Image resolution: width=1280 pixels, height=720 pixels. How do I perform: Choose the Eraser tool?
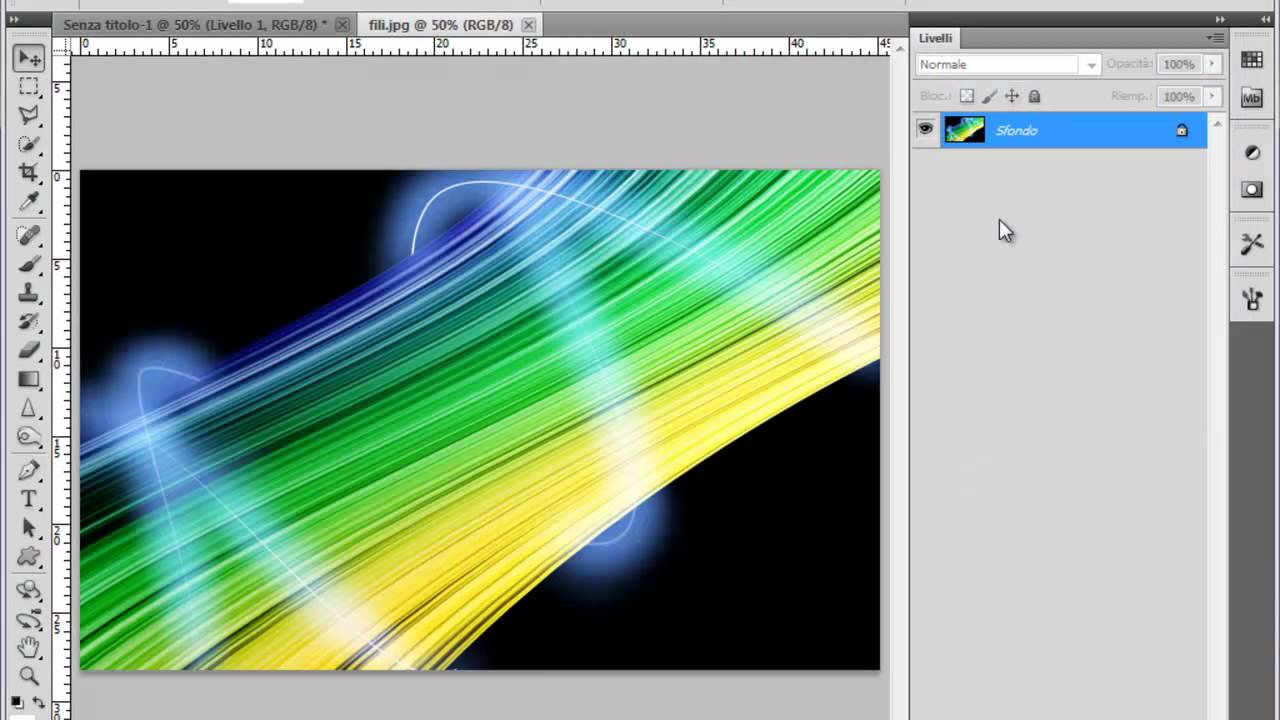click(x=29, y=351)
